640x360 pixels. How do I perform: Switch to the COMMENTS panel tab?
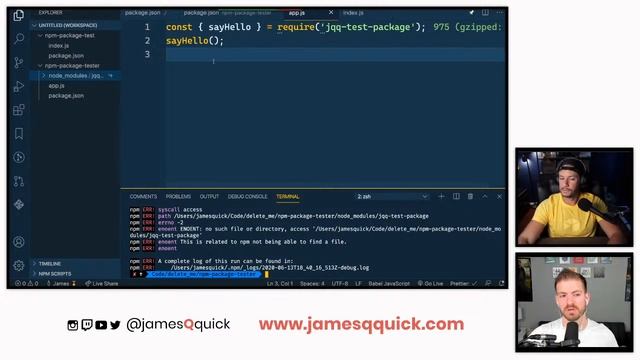coord(143,196)
